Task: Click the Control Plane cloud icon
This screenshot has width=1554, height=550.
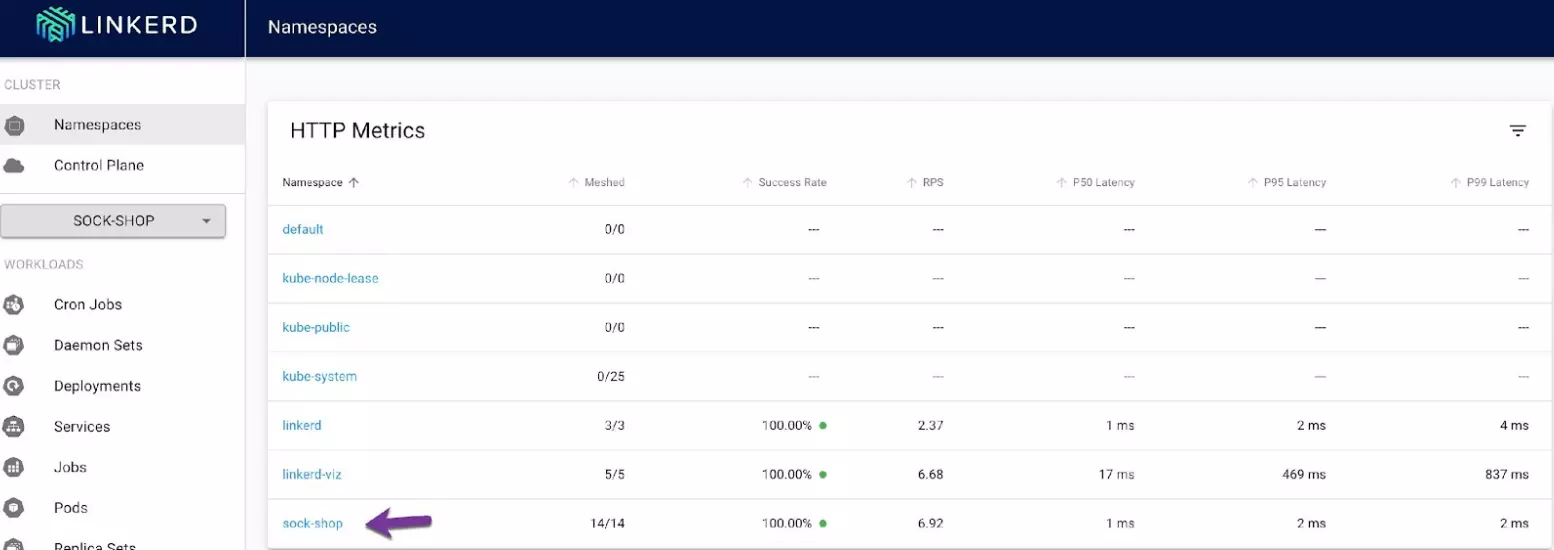Action: click(15, 165)
